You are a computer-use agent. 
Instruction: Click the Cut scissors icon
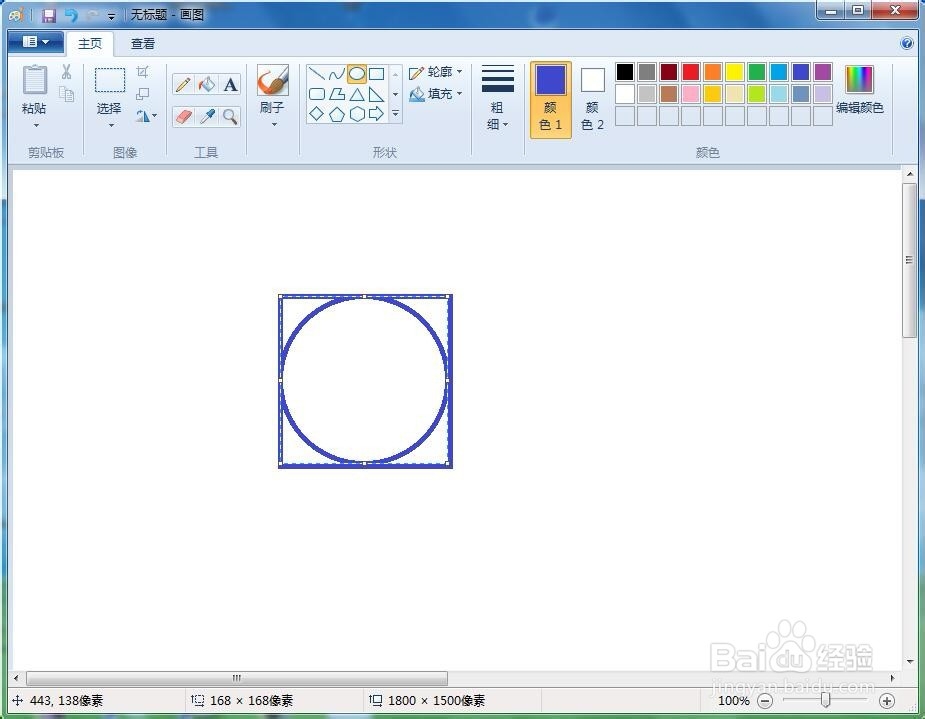(66, 72)
